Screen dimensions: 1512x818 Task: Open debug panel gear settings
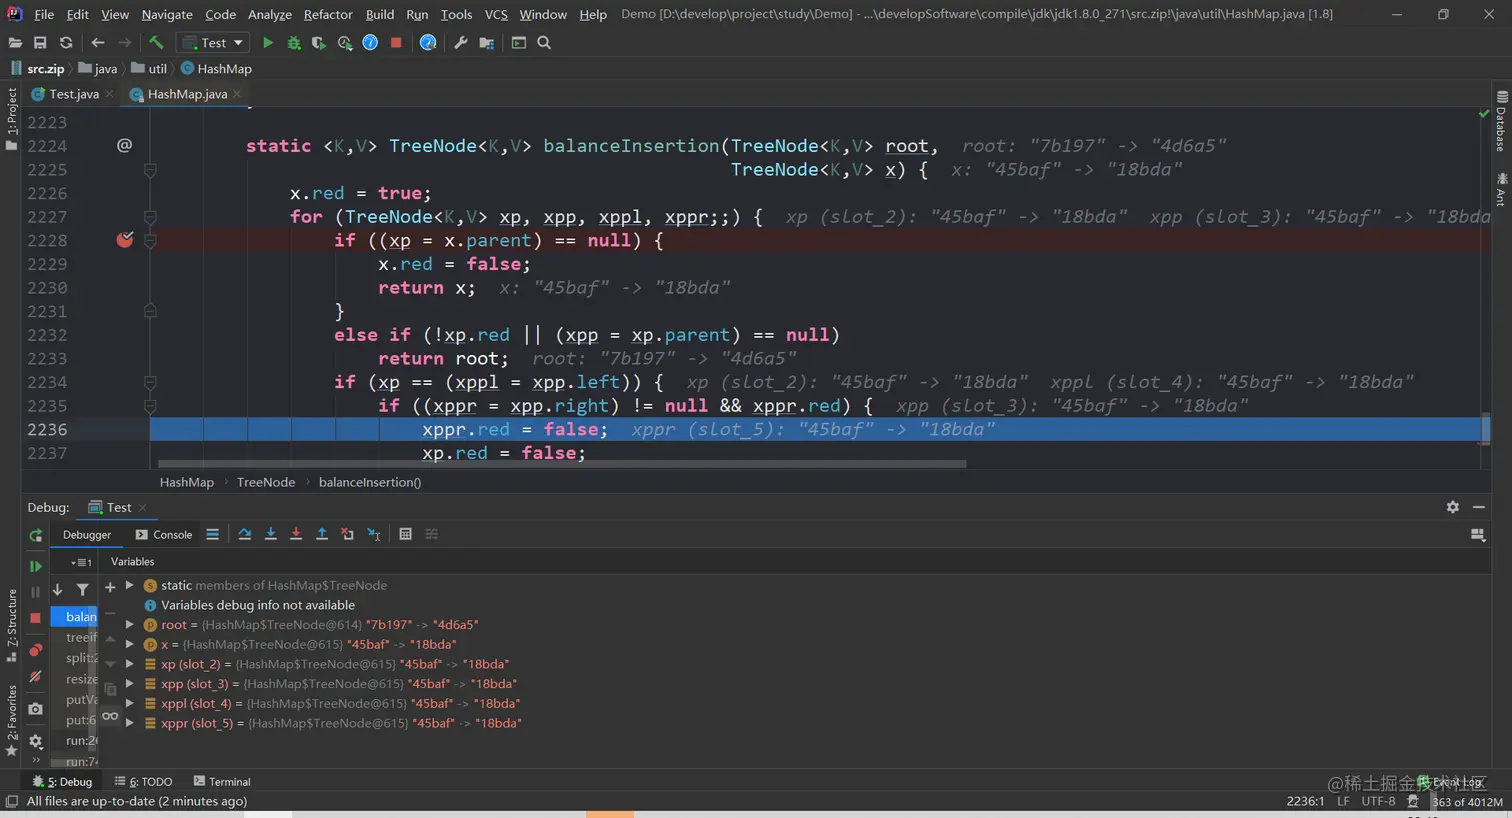pos(1453,507)
